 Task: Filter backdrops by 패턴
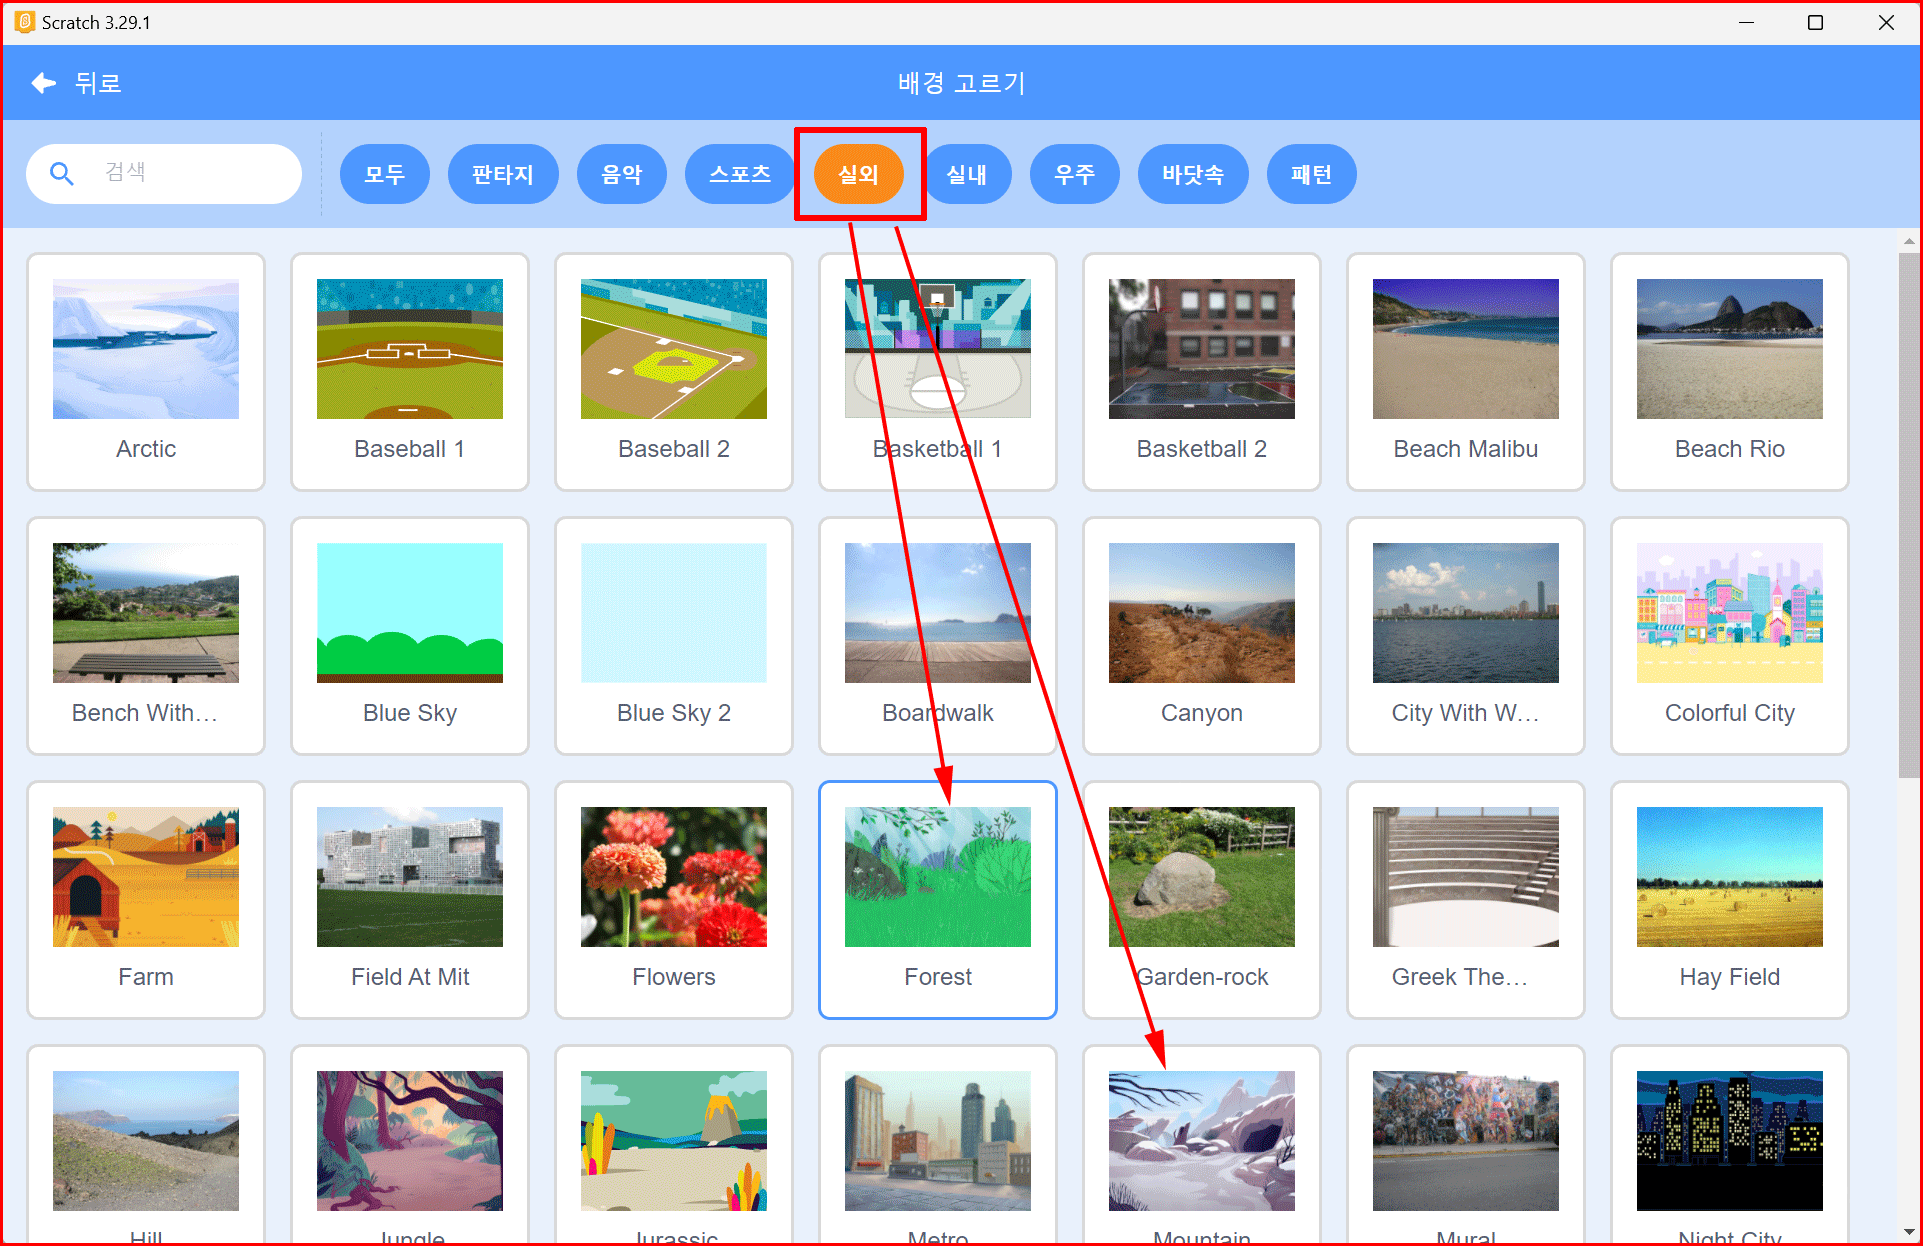tap(1310, 174)
